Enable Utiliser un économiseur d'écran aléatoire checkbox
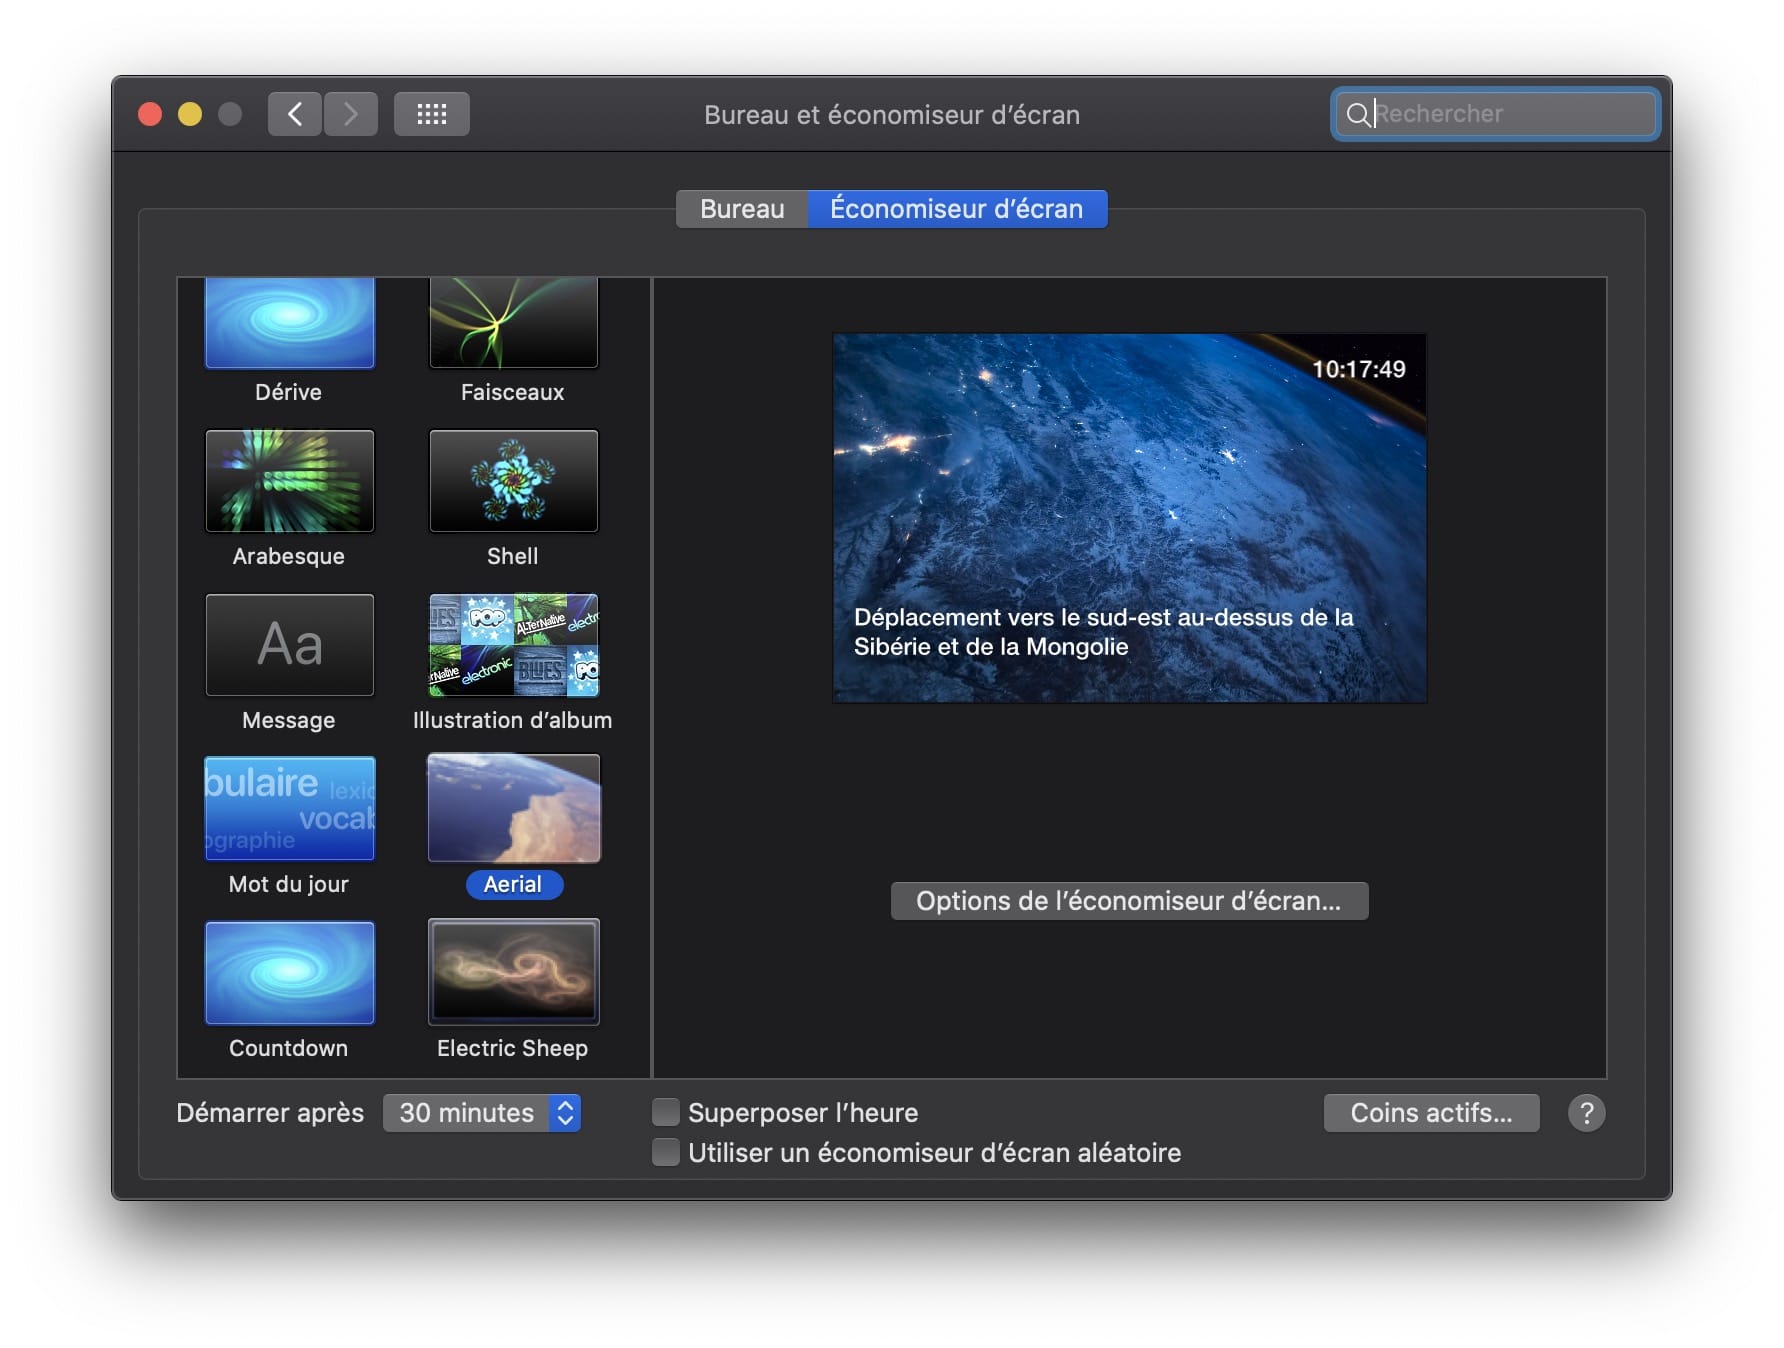Image resolution: width=1784 pixels, height=1348 pixels. click(x=666, y=1153)
